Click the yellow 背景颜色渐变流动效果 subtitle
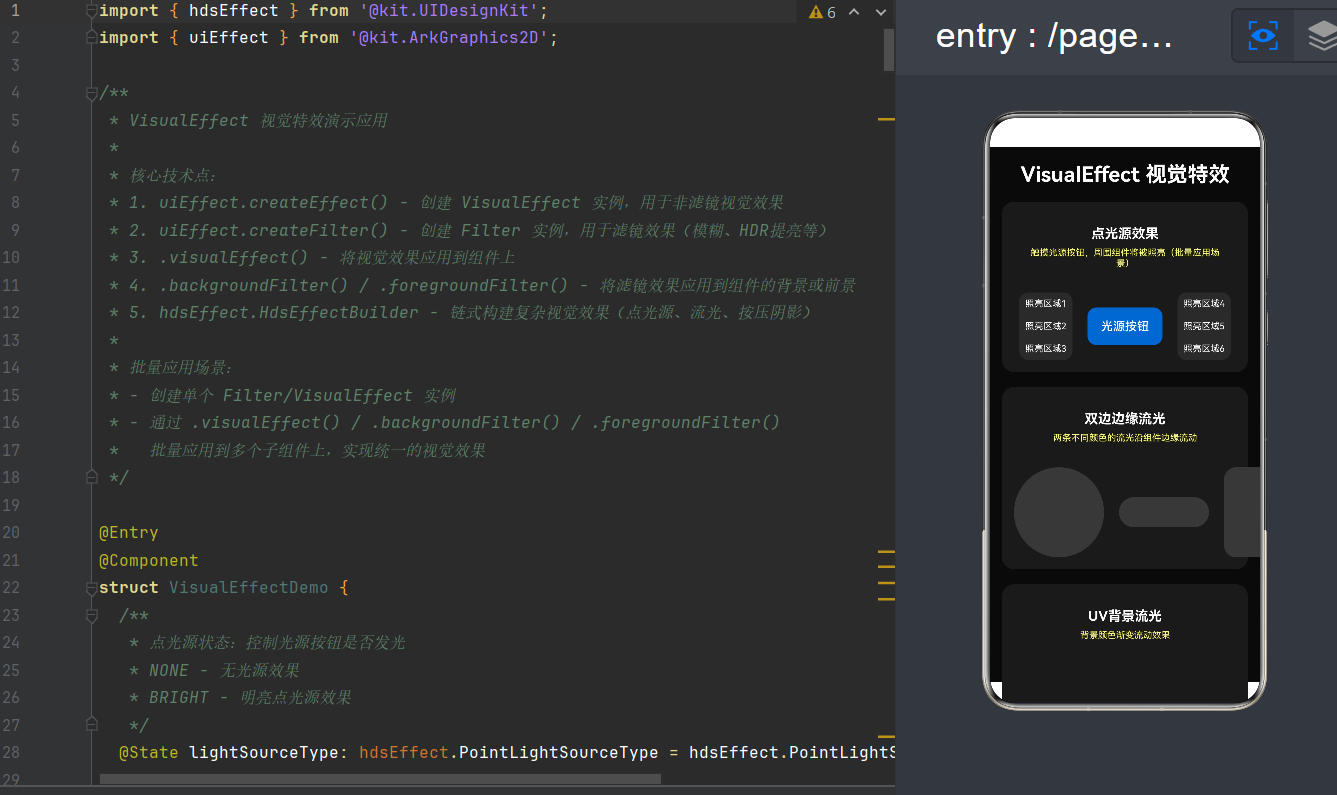The height and width of the screenshot is (795, 1337). (x=1125, y=635)
